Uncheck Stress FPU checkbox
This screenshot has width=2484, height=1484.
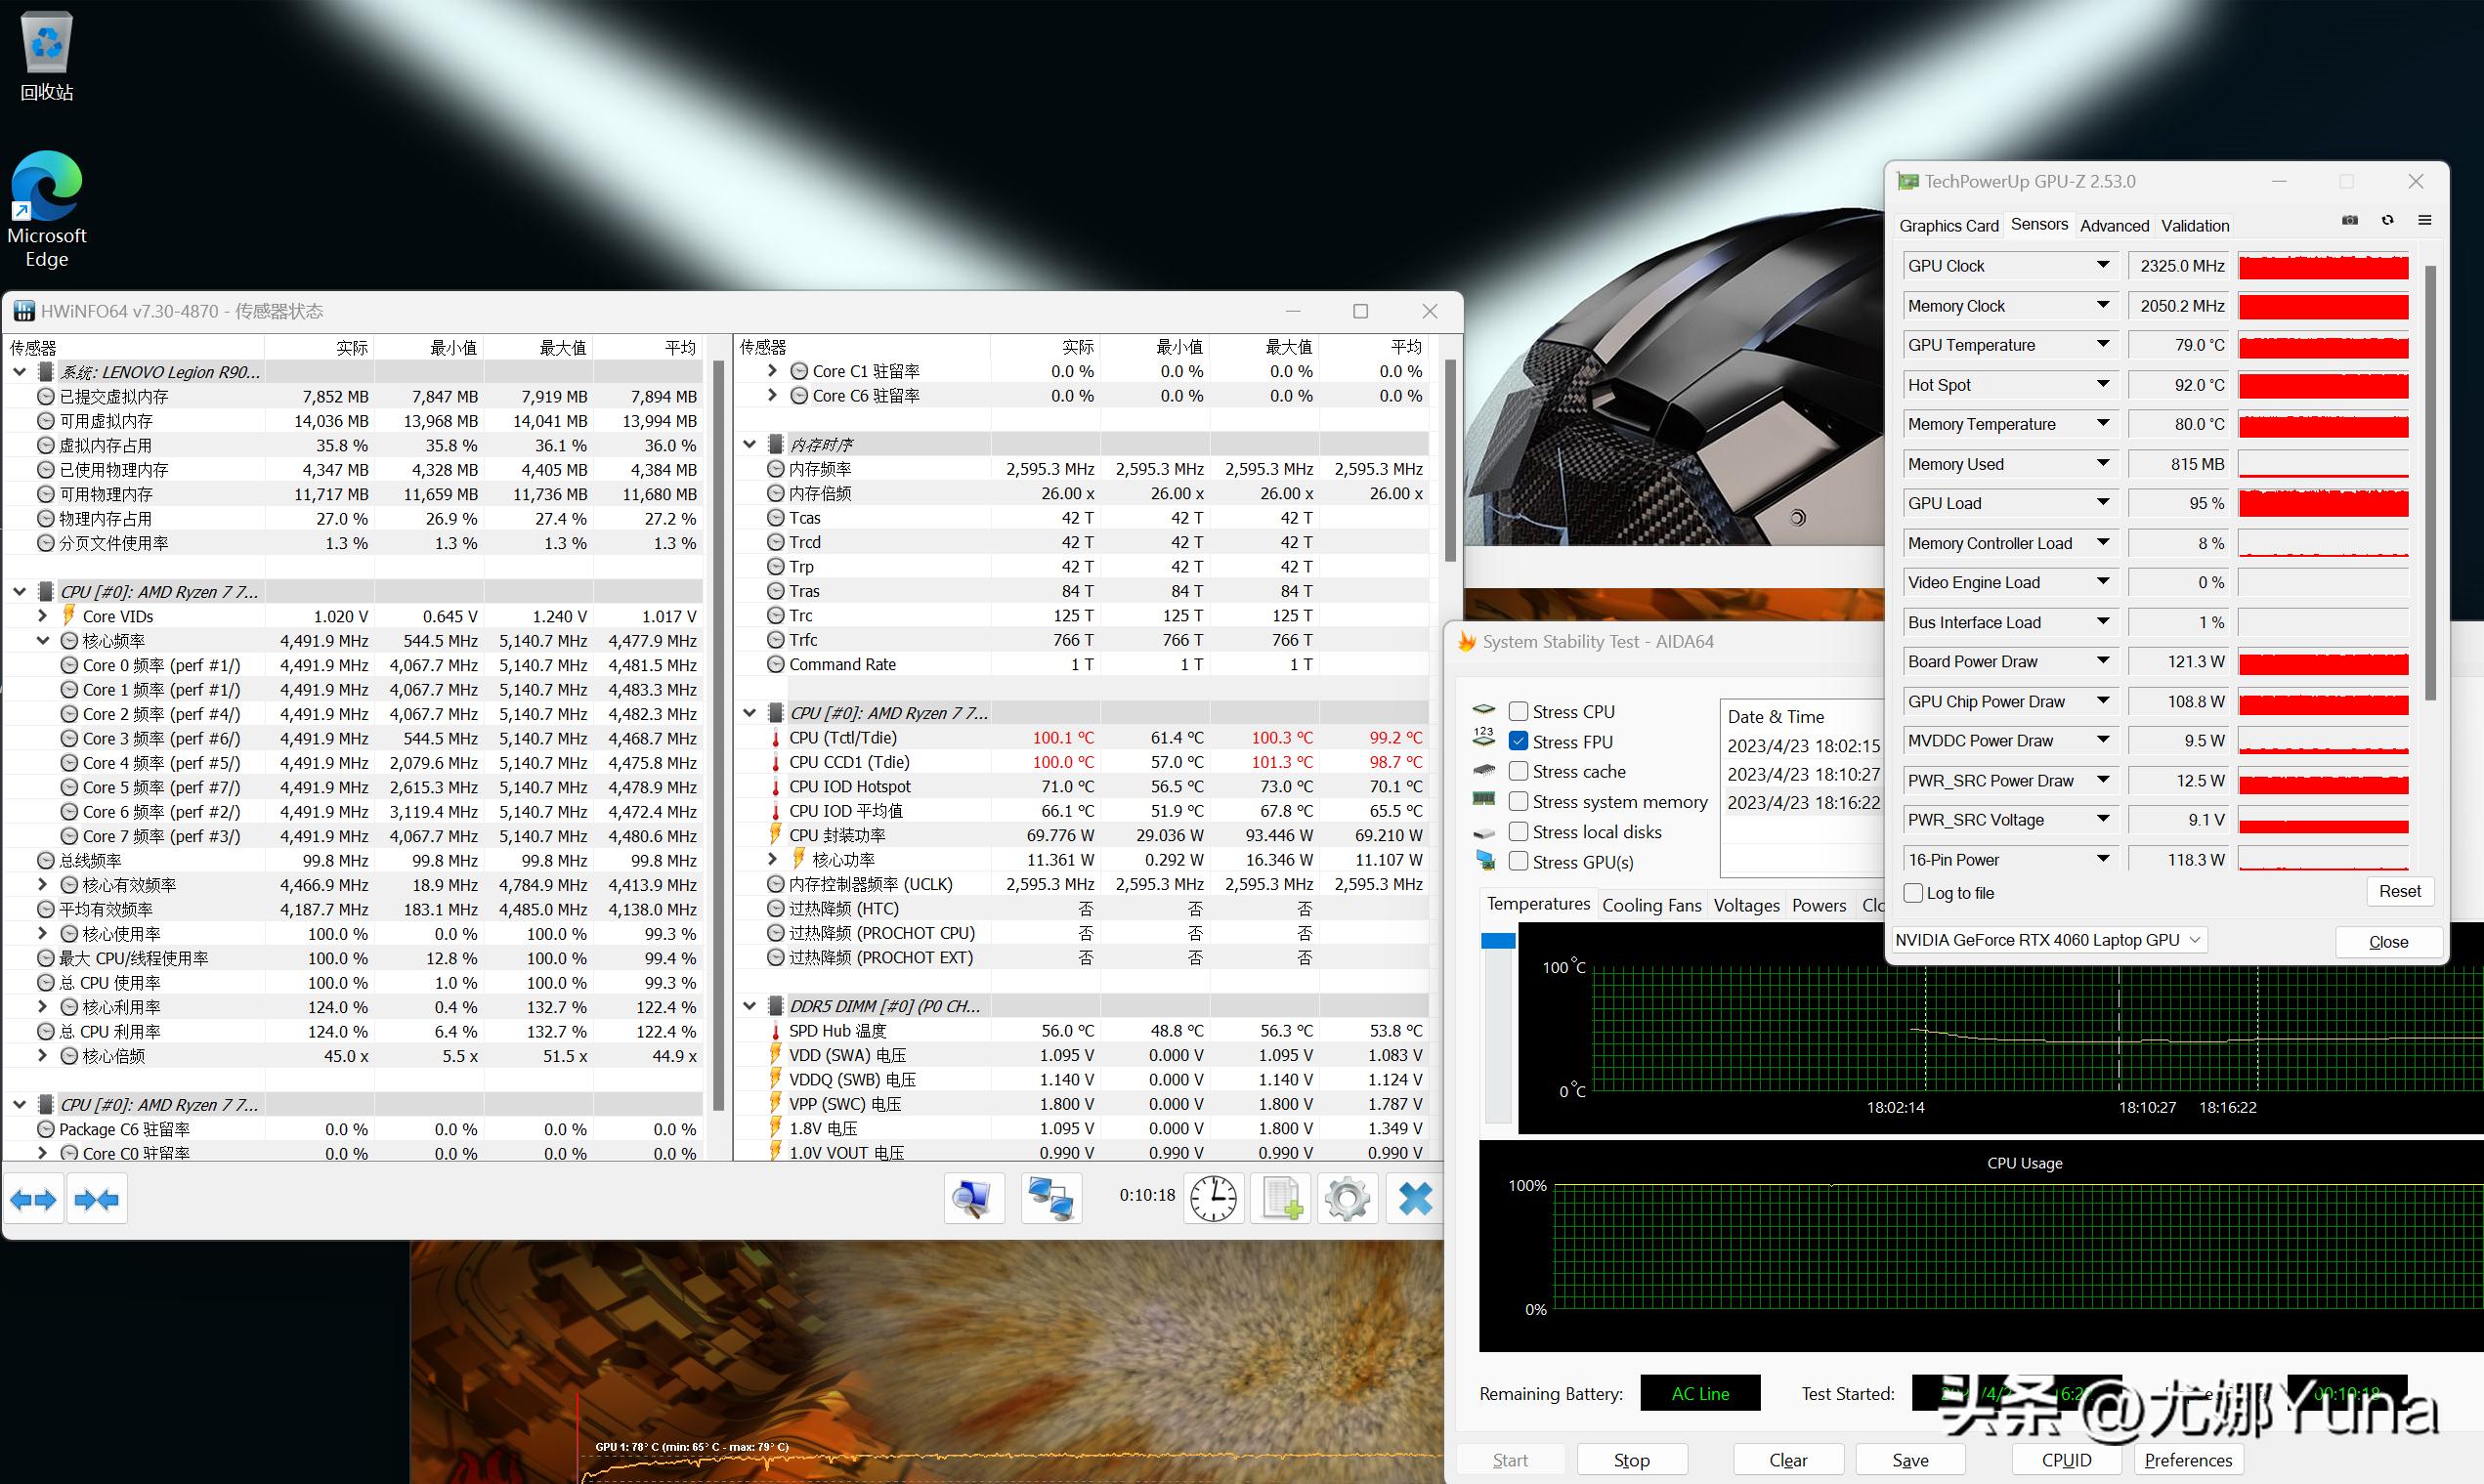point(1518,742)
